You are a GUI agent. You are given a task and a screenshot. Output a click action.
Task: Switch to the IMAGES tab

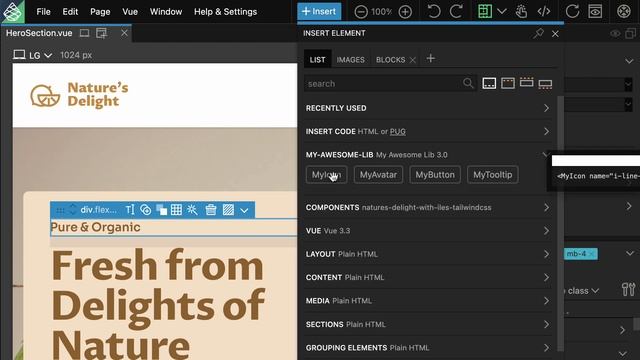[x=351, y=60]
